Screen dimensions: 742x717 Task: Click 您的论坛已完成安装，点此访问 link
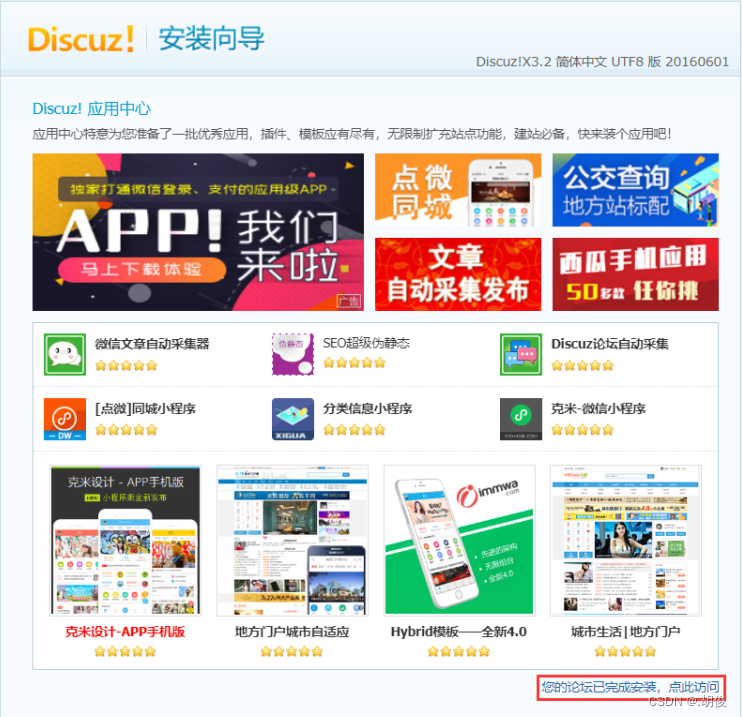point(630,687)
